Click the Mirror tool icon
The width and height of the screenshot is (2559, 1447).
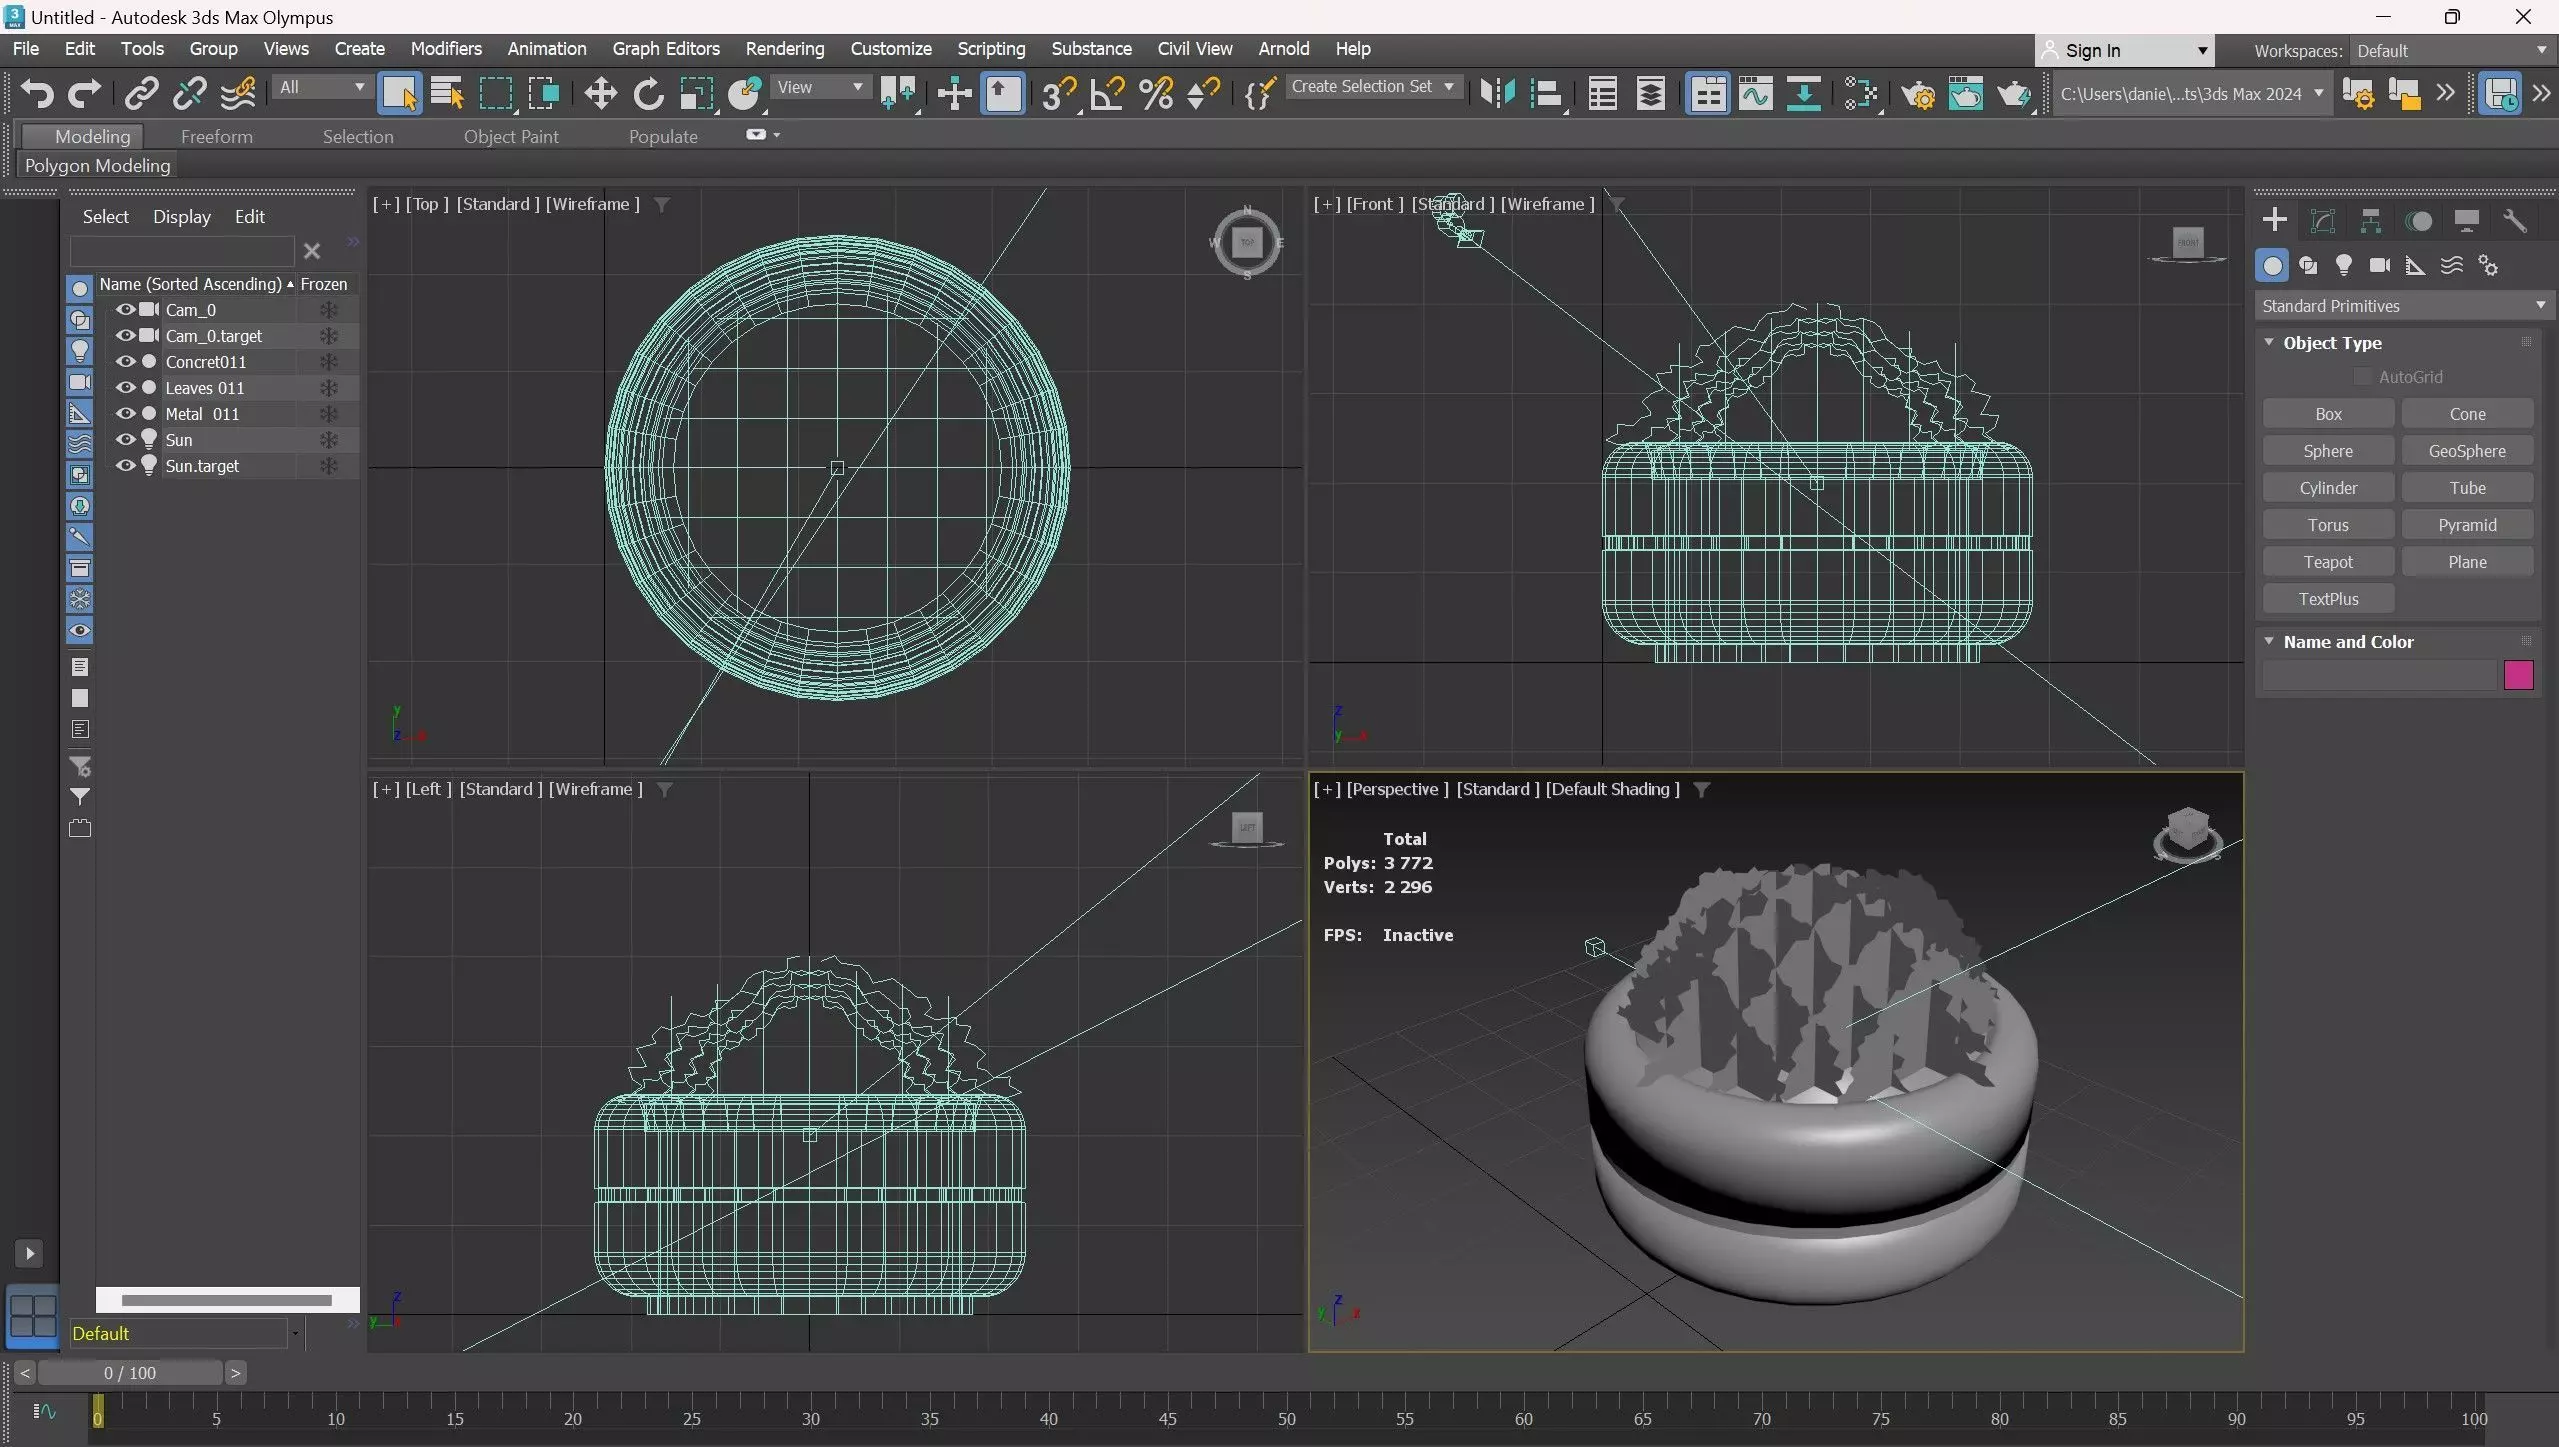(x=1497, y=94)
